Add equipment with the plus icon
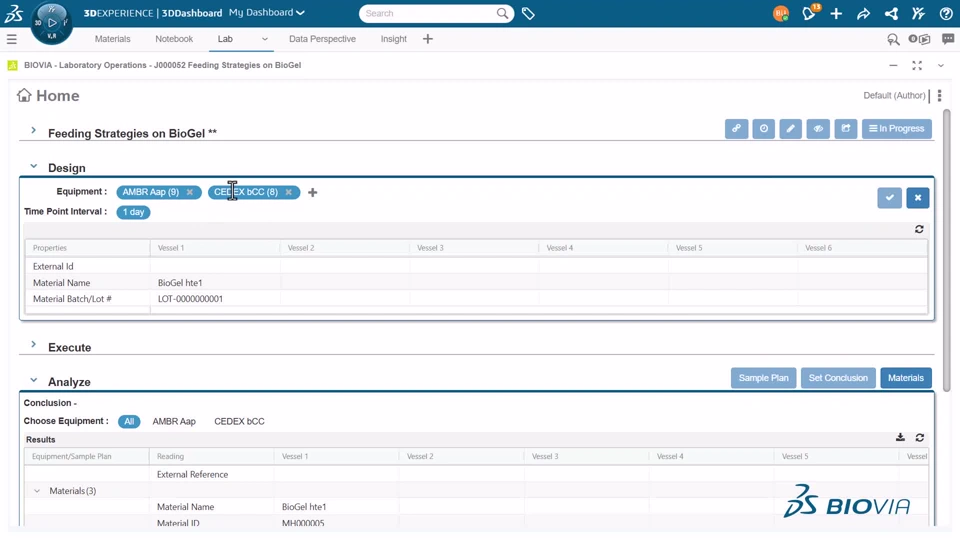The width and height of the screenshot is (960, 540). click(313, 192)
